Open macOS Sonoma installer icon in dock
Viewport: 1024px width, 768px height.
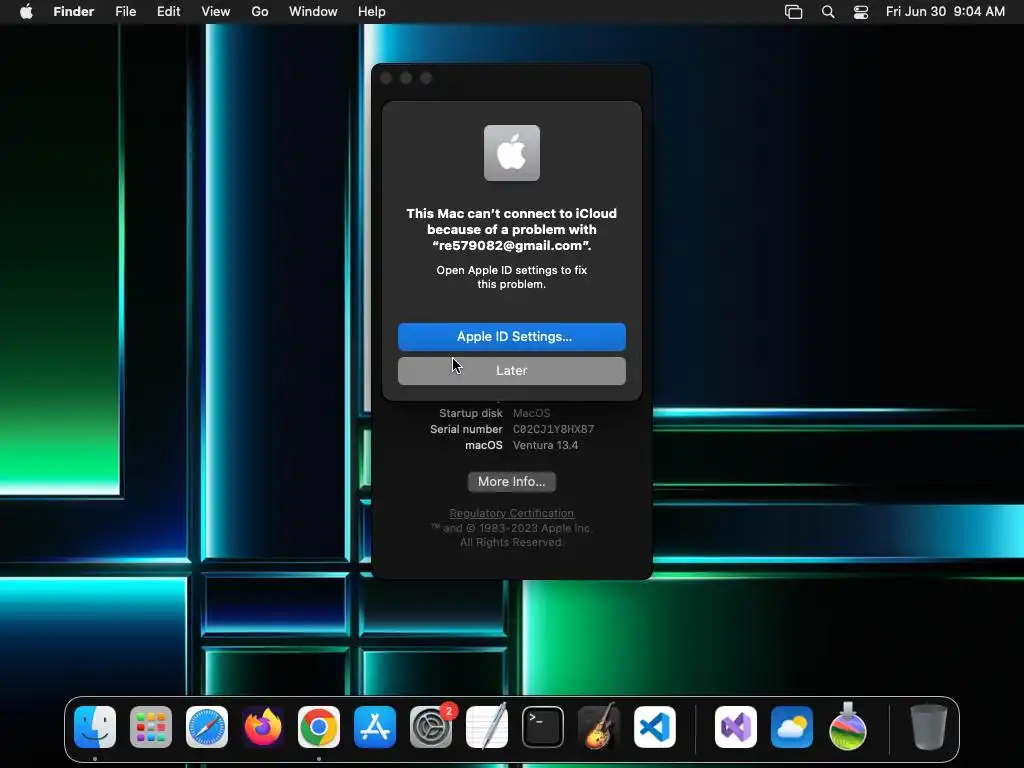[x=848, y=727]
